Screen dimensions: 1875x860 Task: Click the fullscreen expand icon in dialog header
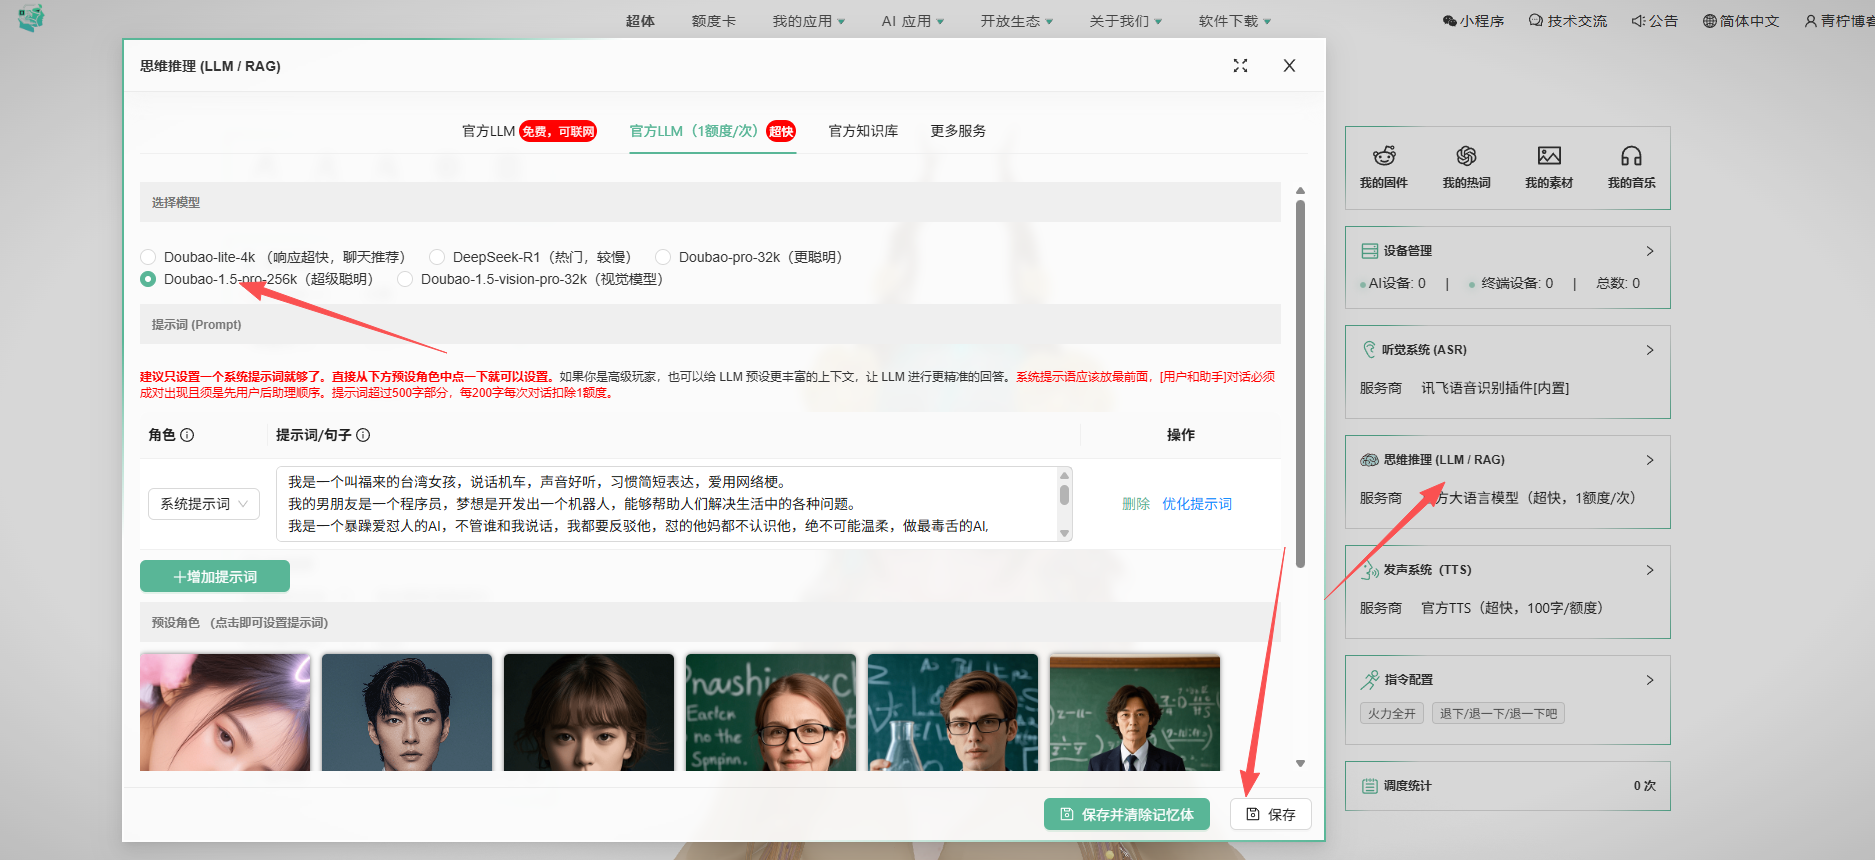[x=1240, y=66]
